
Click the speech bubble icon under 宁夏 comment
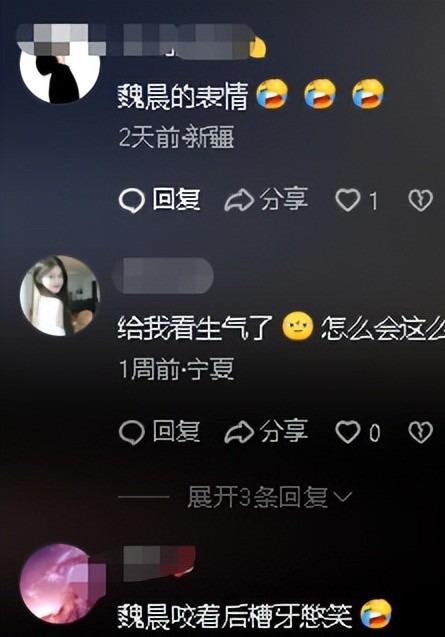click(x=132, y=433)
